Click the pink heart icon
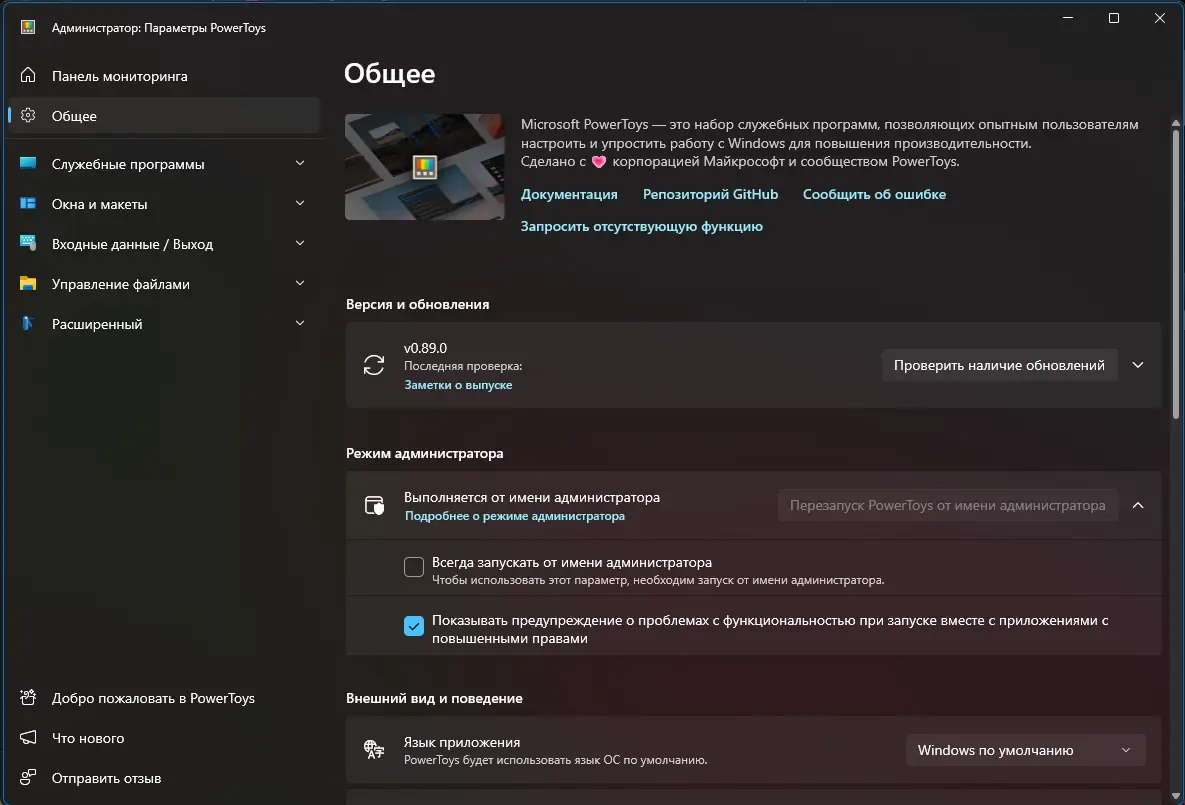The image size is (1185, 805). pyautogui.click(x=599, y=162)
